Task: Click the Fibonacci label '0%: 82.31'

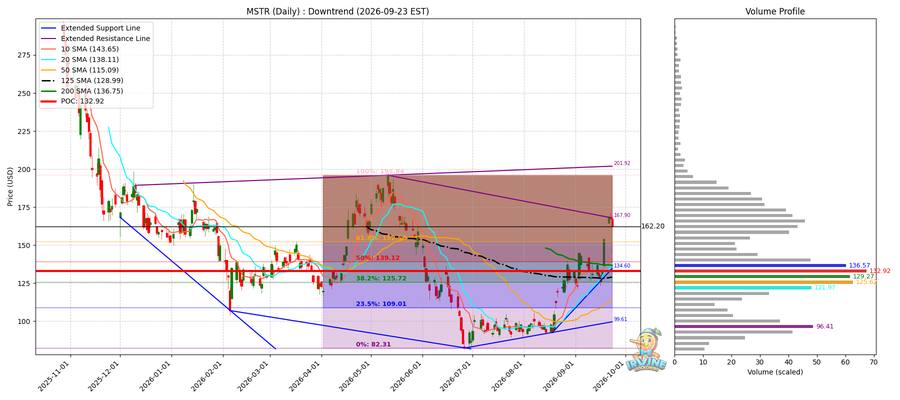Action: [374, 344]
